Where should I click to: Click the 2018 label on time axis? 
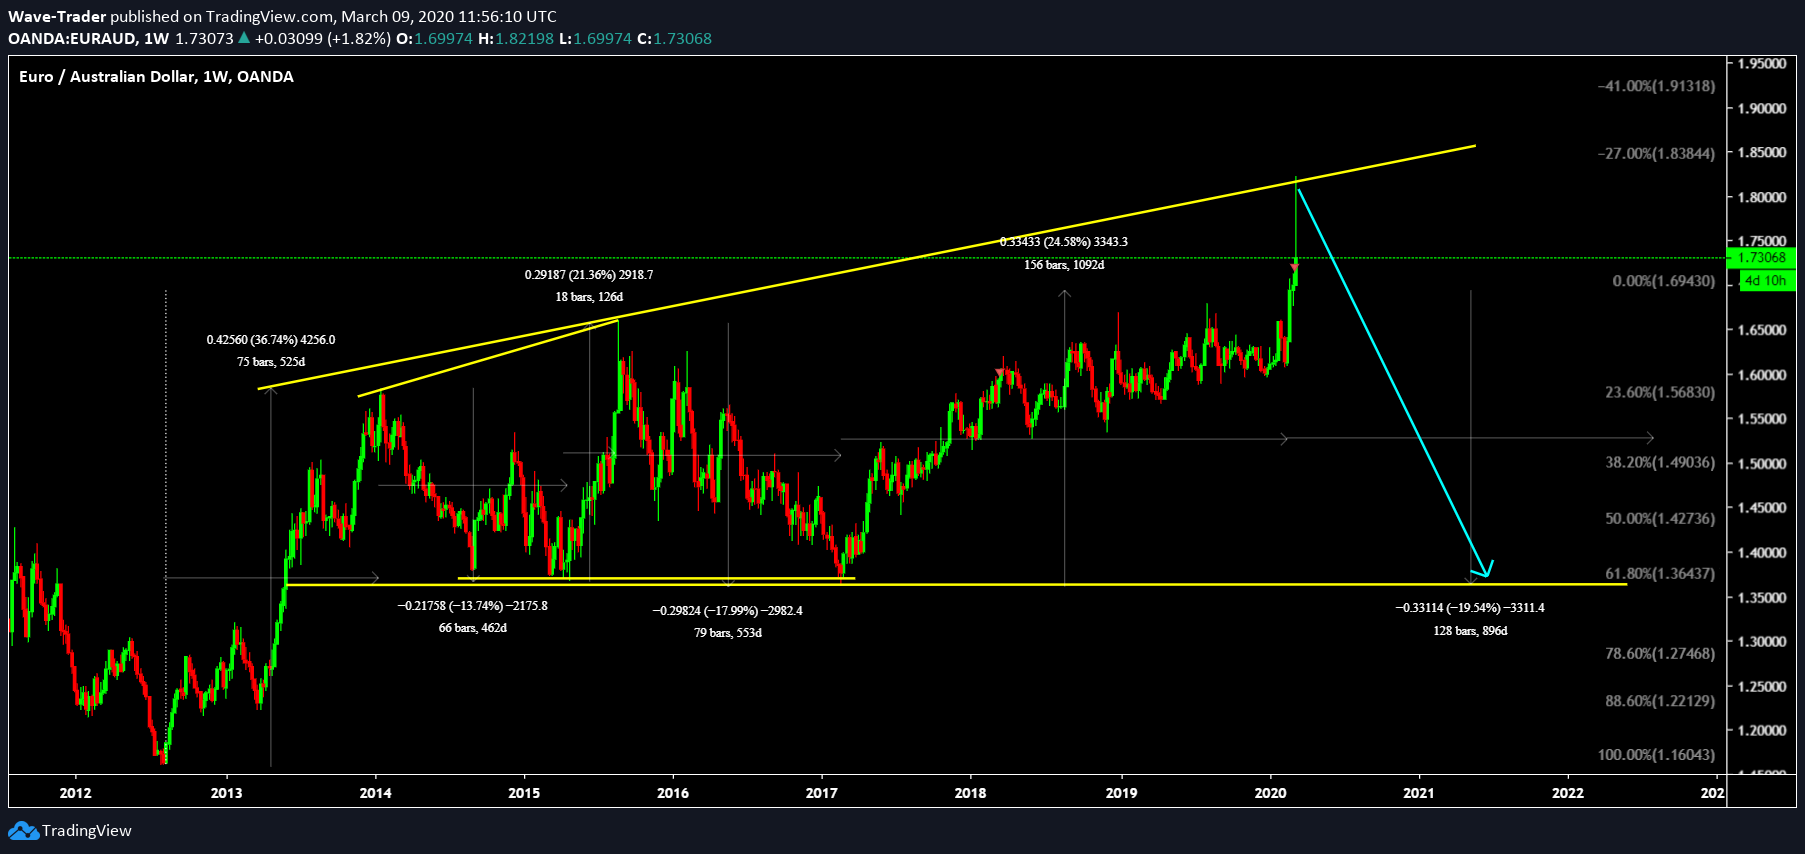(970, 793)
